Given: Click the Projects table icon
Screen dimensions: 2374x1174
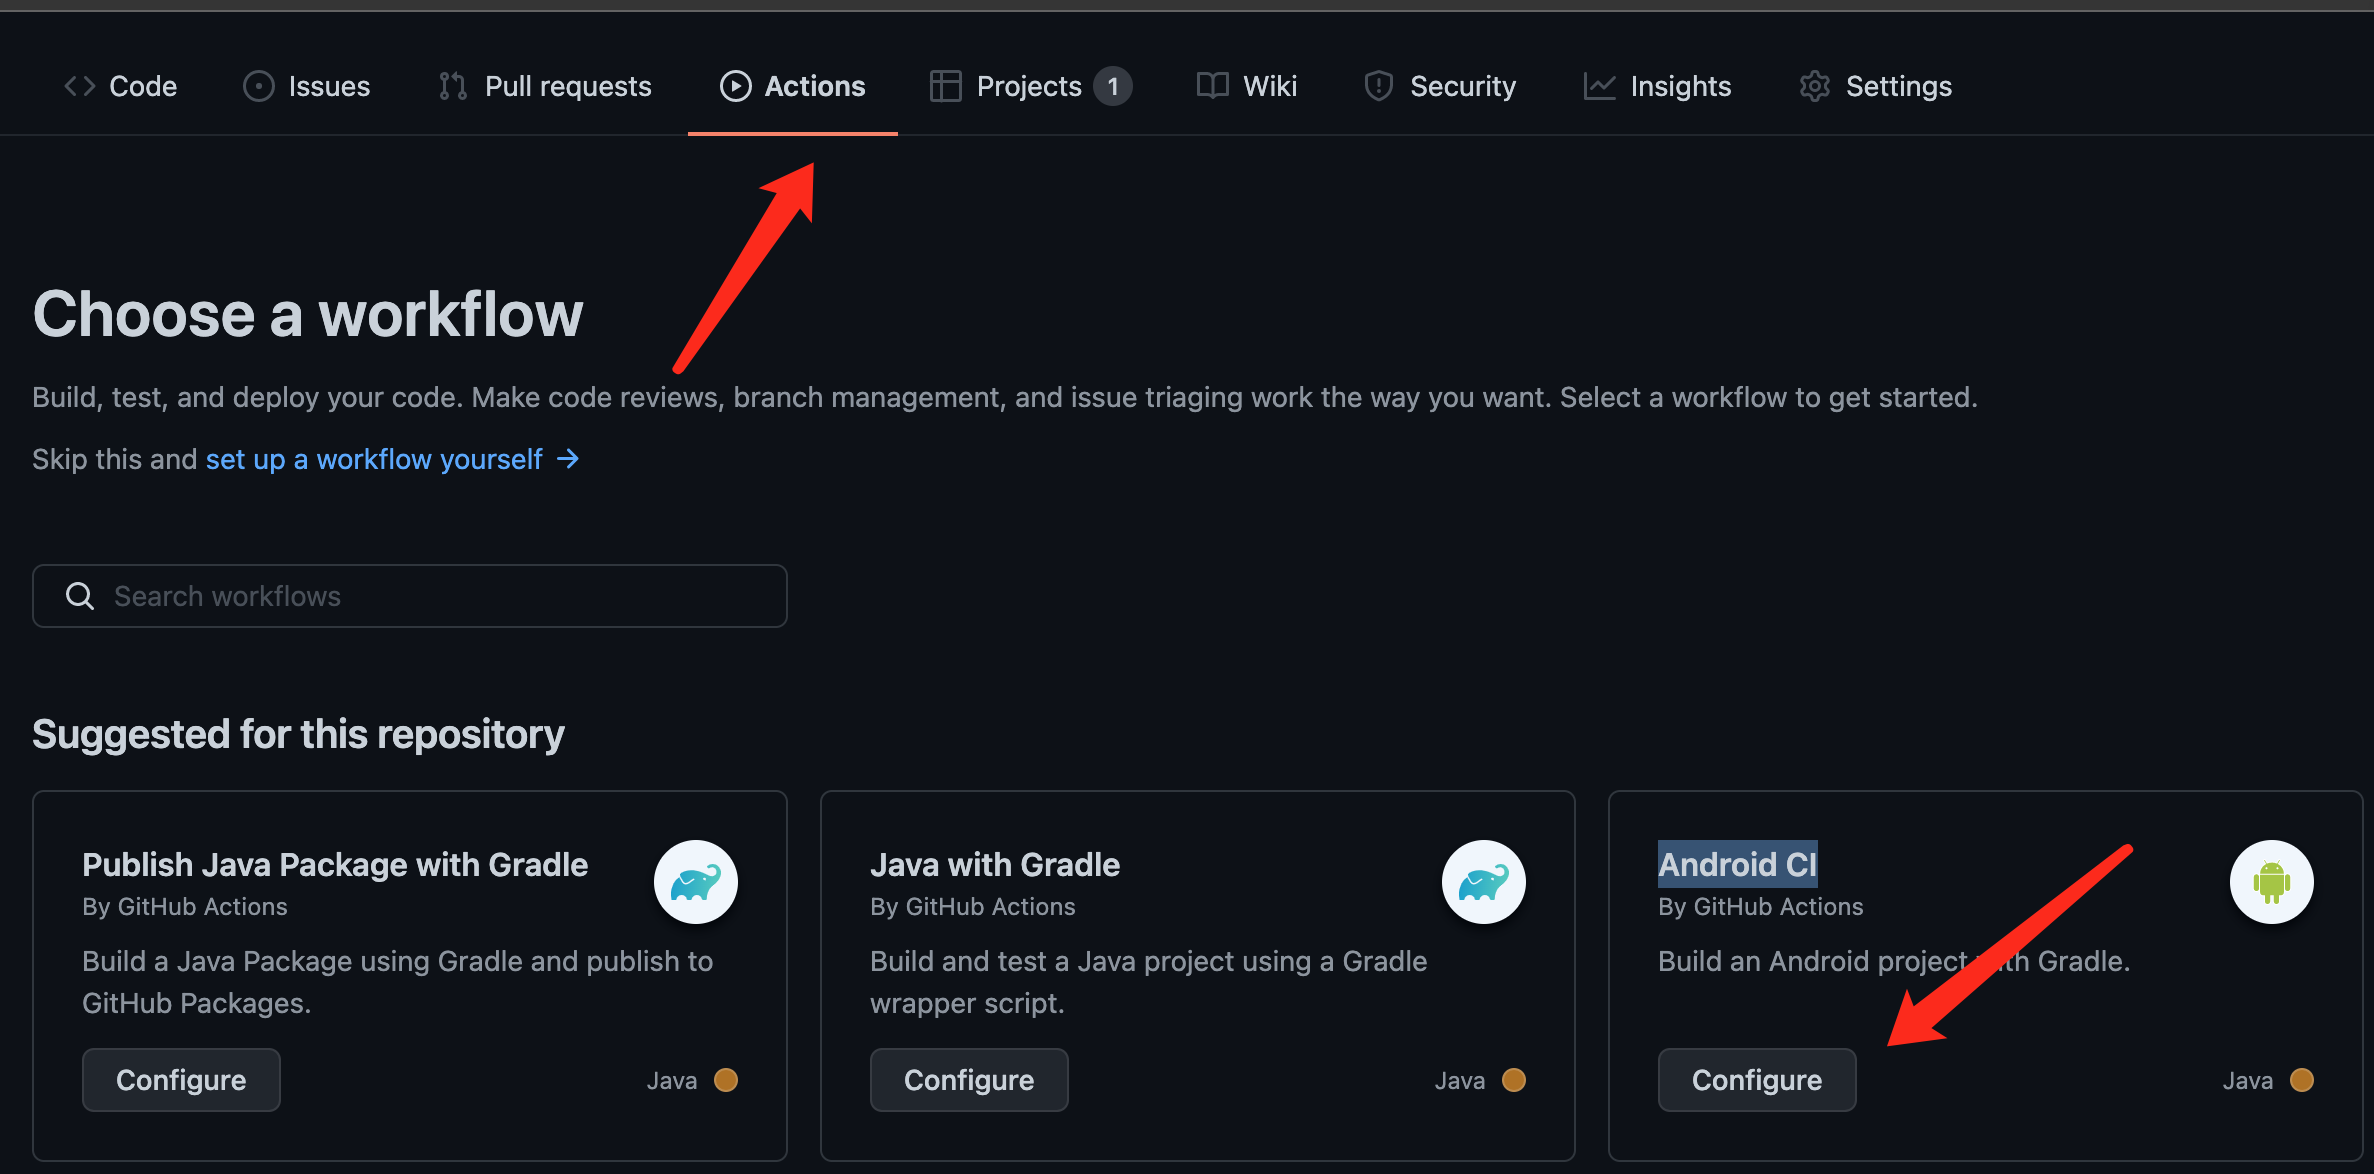Looking at the screenshot, I should 945,86.
